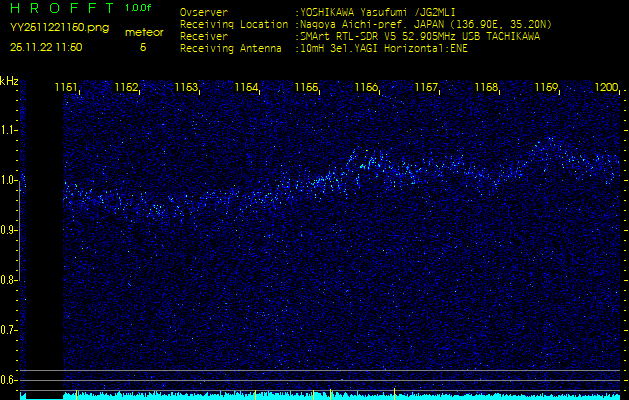Click the 0.8 kHz frequency axis label

pyautogui.click(x=9, y=280)
